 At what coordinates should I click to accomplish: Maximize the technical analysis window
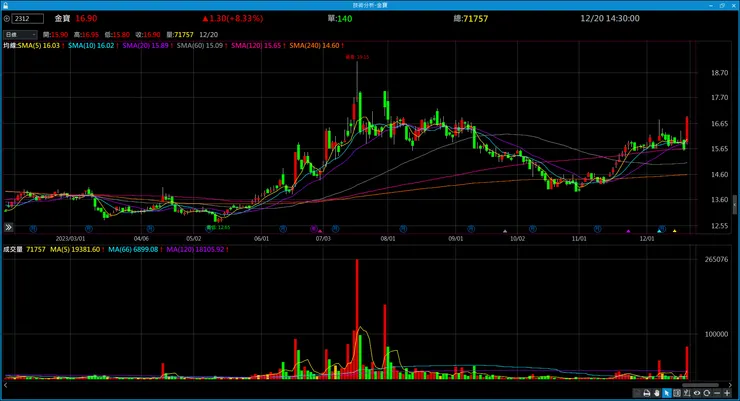coord(722,5)
